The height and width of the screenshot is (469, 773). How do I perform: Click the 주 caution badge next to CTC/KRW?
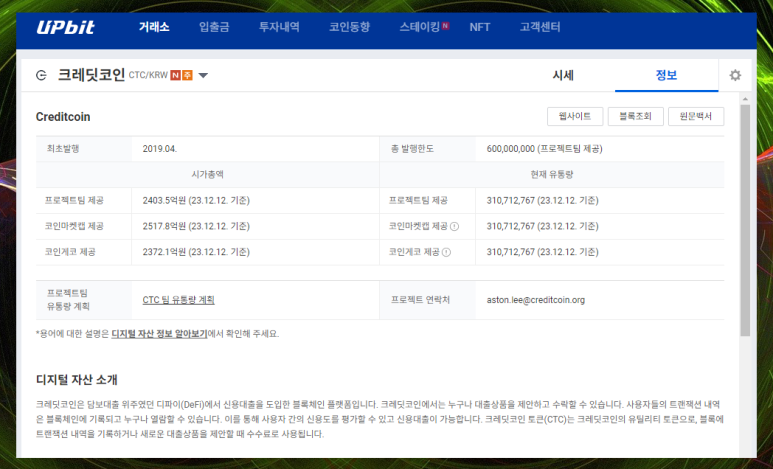[187, 75]
